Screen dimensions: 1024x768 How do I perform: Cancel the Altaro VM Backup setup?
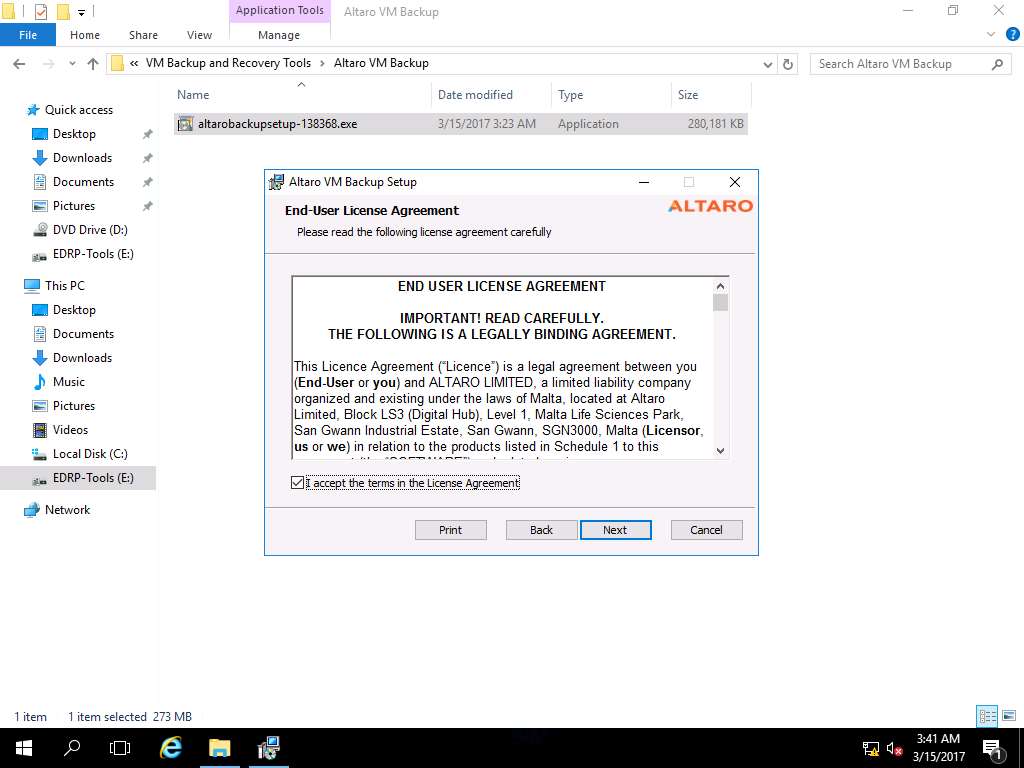[706, 530]
